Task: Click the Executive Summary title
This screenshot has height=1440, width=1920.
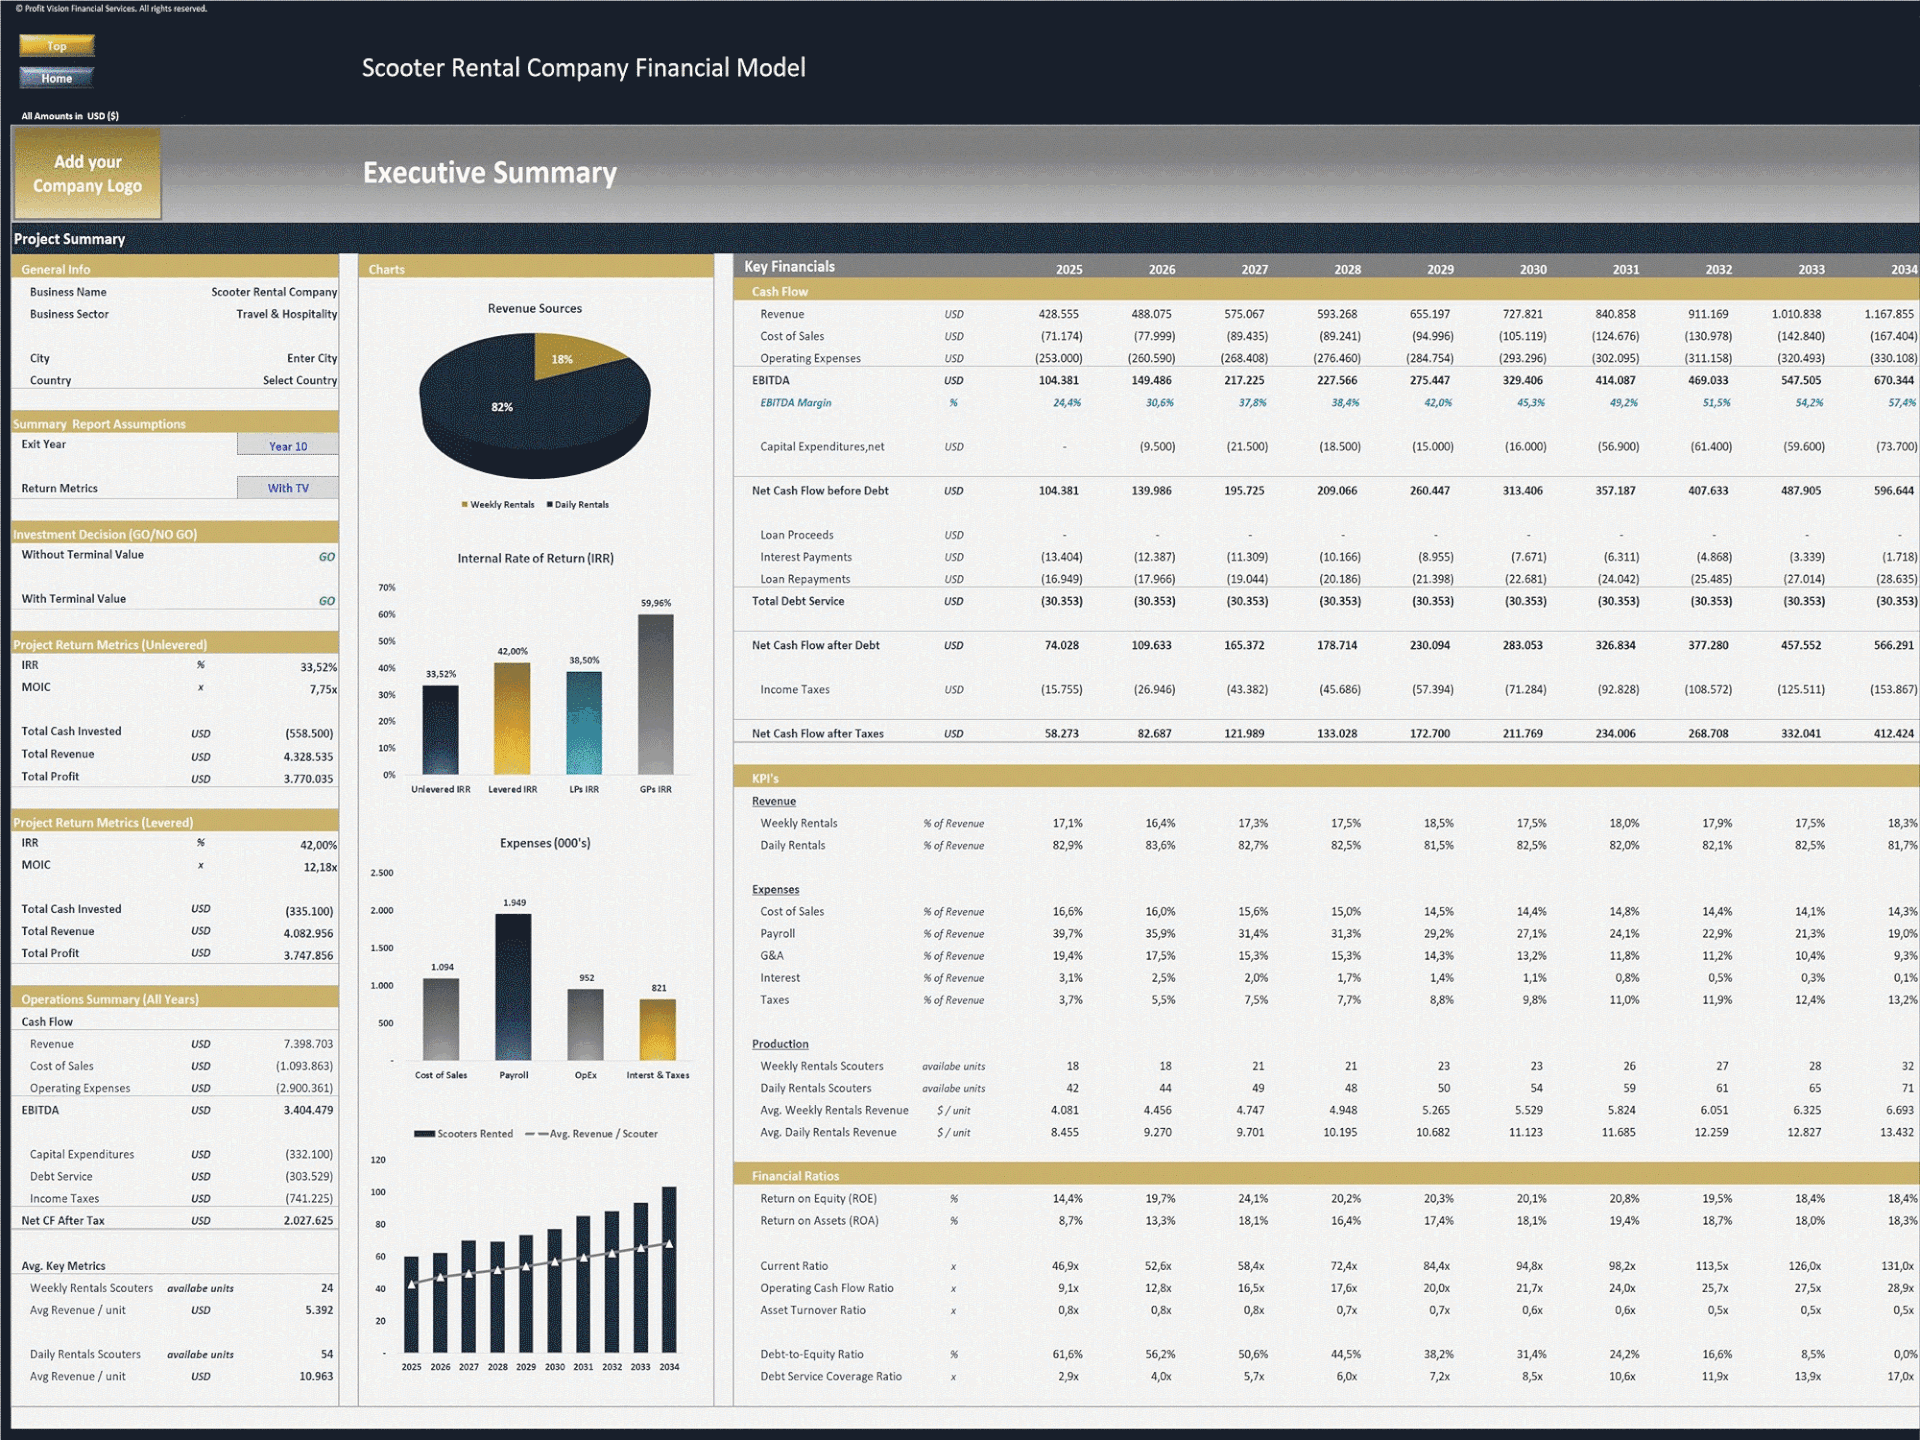Action: (490, 173)
